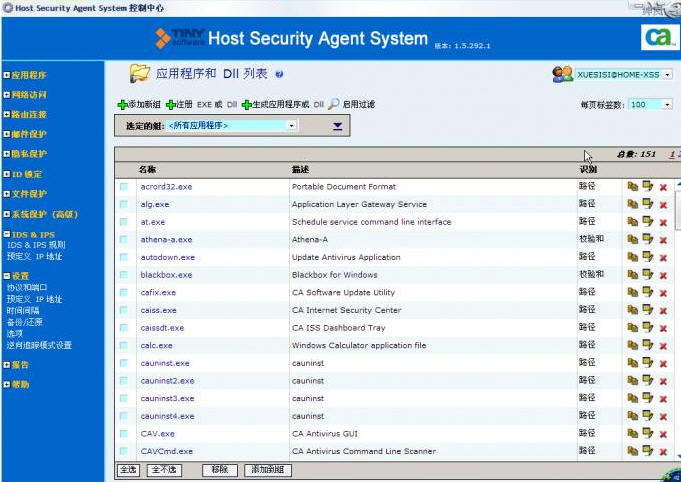Click the copy icon in the cauninst.exe row
681x482 pixels.
tap(633, 363)
